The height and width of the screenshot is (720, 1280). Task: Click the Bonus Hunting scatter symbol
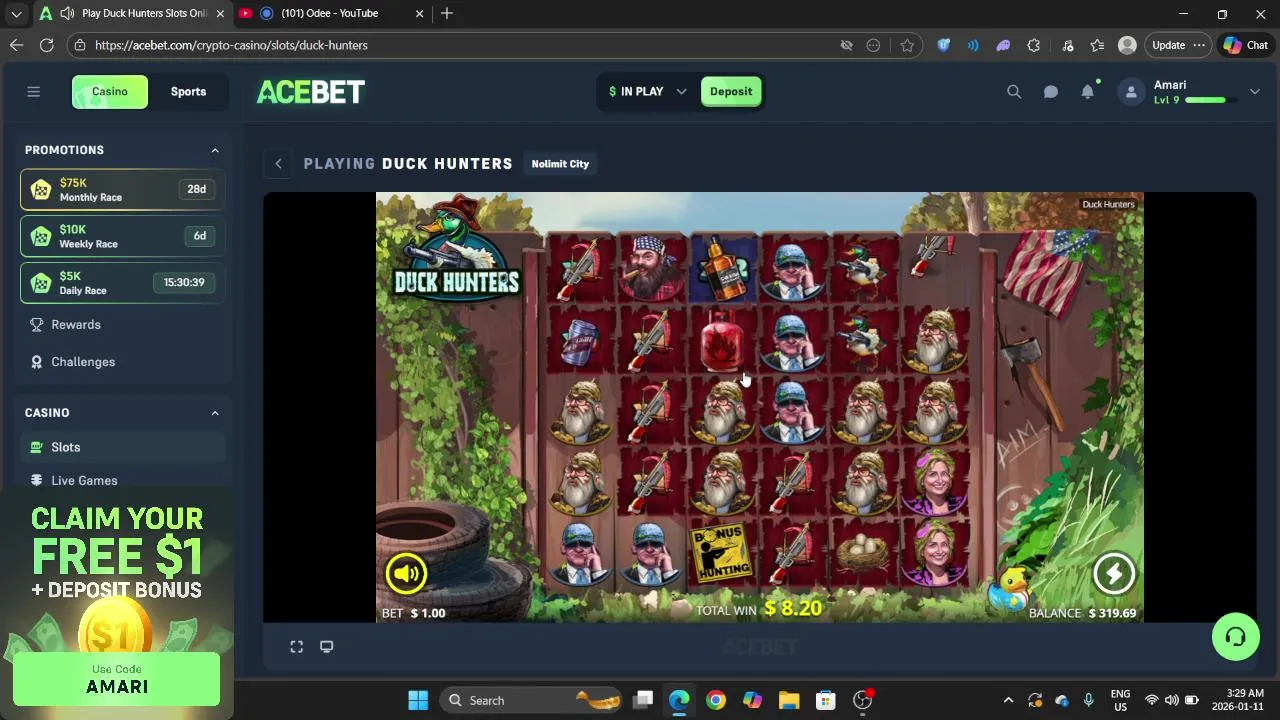point(721,553)
